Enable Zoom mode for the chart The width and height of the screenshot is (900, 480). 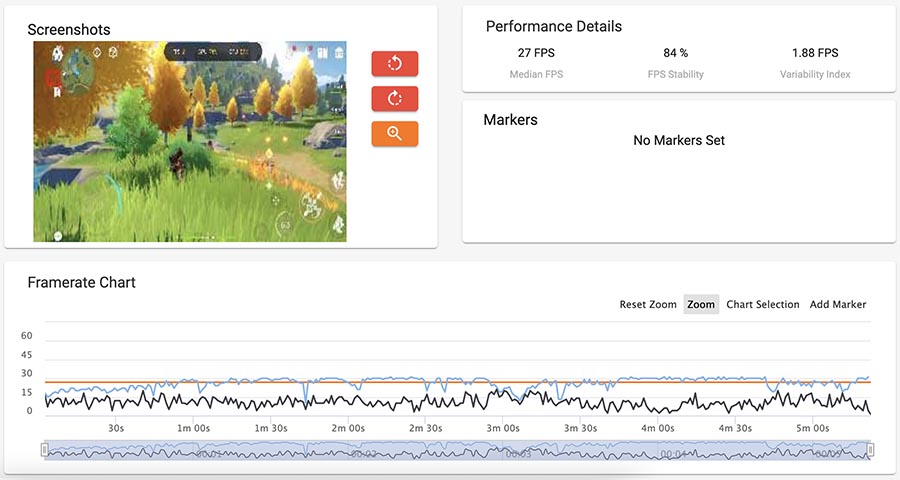[701, 304]
